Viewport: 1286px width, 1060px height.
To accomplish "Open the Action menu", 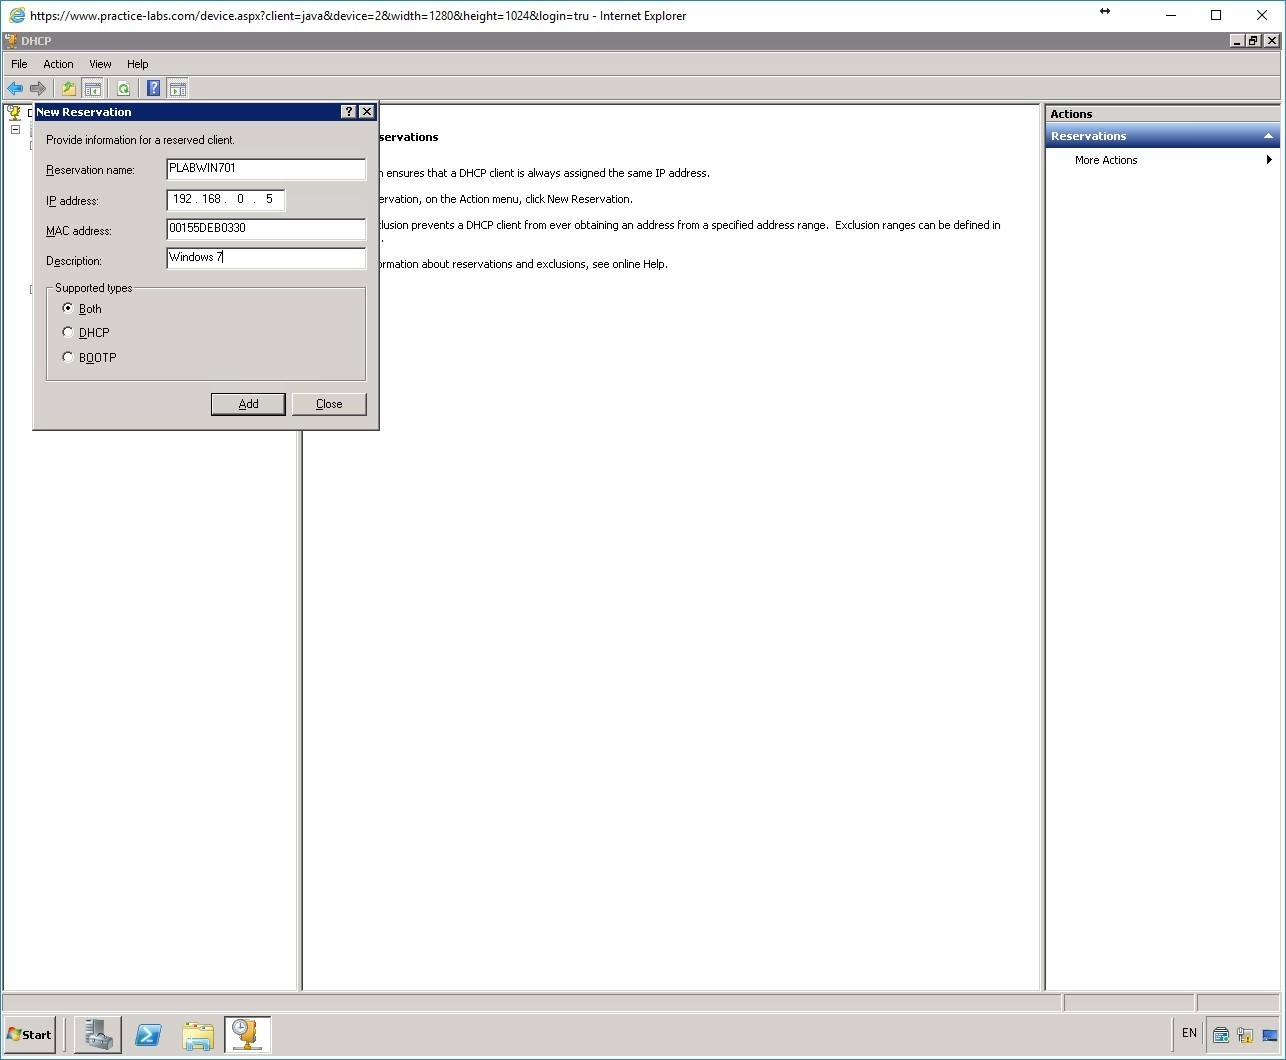I will pyautogui.click(x=58, y=63).
